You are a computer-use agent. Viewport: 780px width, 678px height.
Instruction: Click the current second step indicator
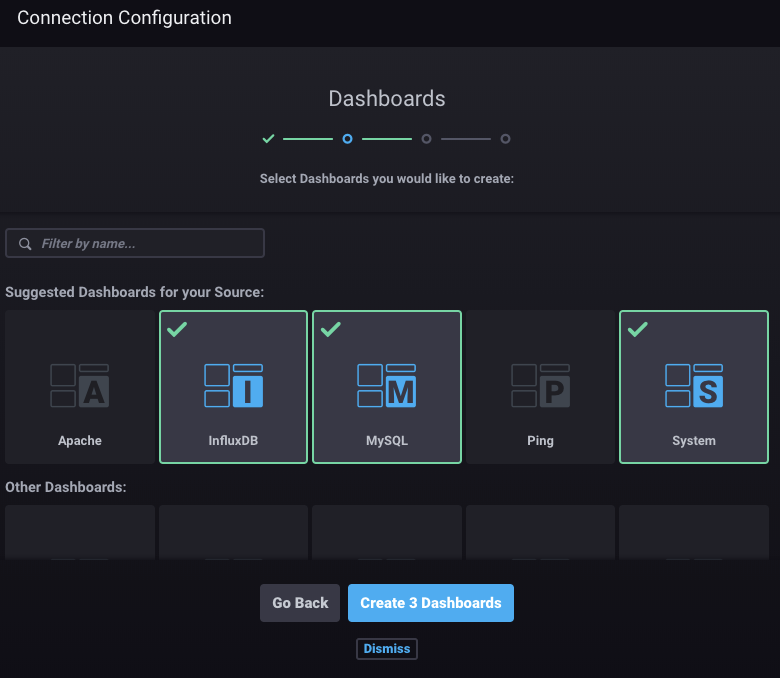[347, 139]
